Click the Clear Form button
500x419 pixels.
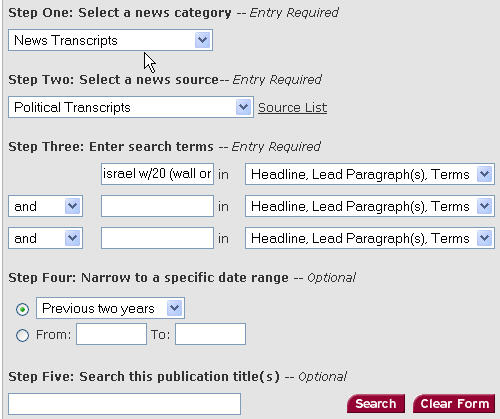[x=454, y=404]
